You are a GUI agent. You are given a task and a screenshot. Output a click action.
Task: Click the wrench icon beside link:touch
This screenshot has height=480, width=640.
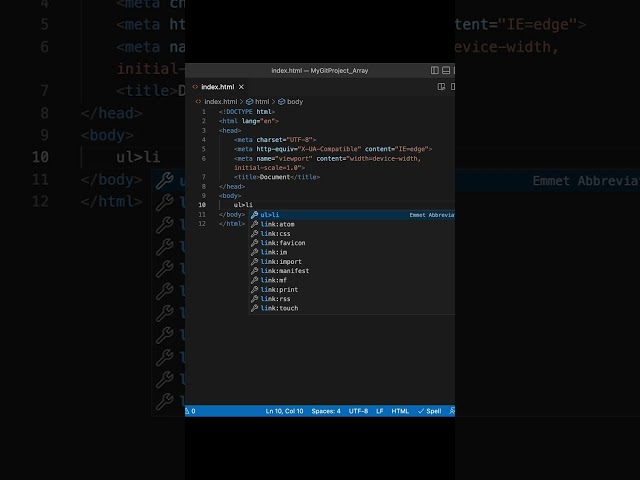pyautogui.click(x=254, y=308)
